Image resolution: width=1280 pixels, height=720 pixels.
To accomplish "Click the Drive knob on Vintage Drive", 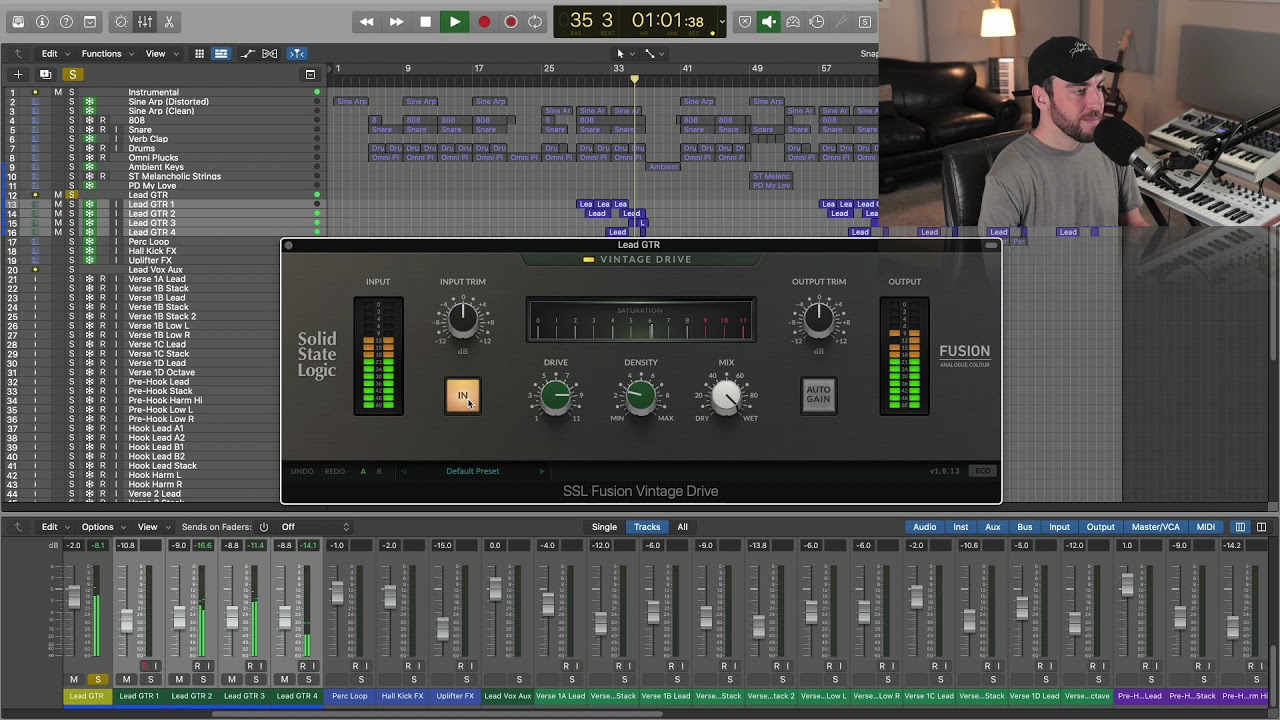I will click(556, 397).
